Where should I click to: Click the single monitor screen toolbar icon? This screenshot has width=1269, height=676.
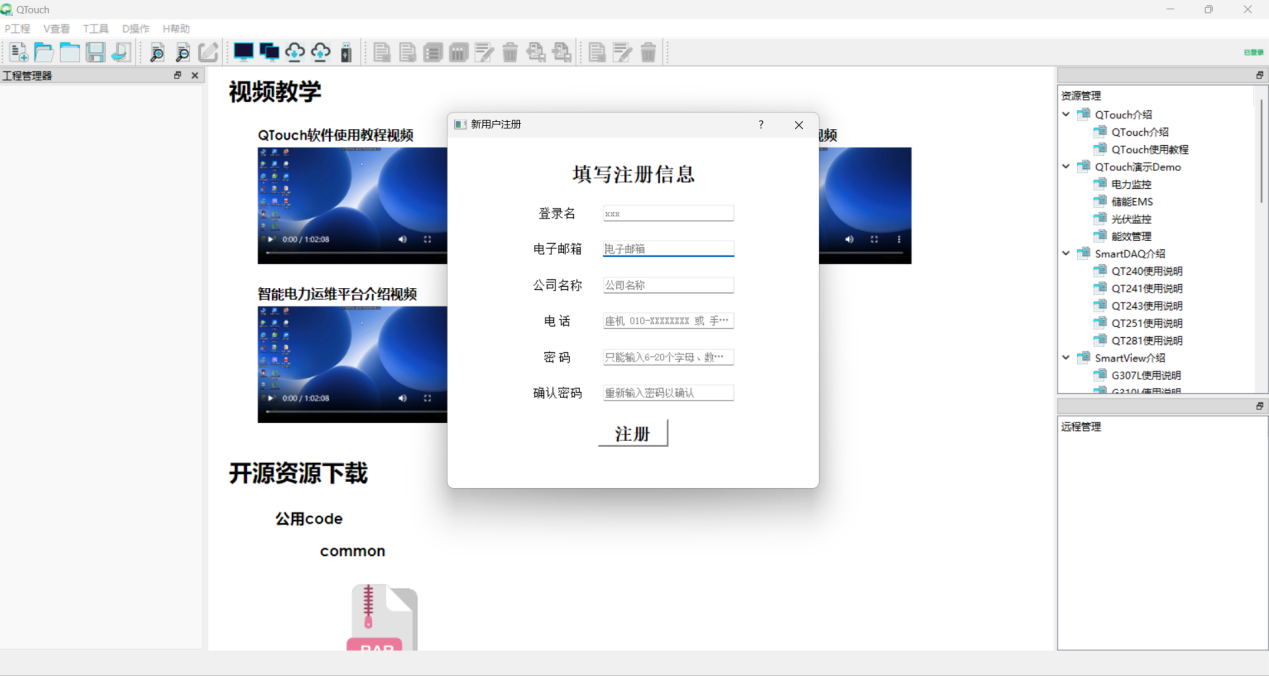[x=243, y=52]
